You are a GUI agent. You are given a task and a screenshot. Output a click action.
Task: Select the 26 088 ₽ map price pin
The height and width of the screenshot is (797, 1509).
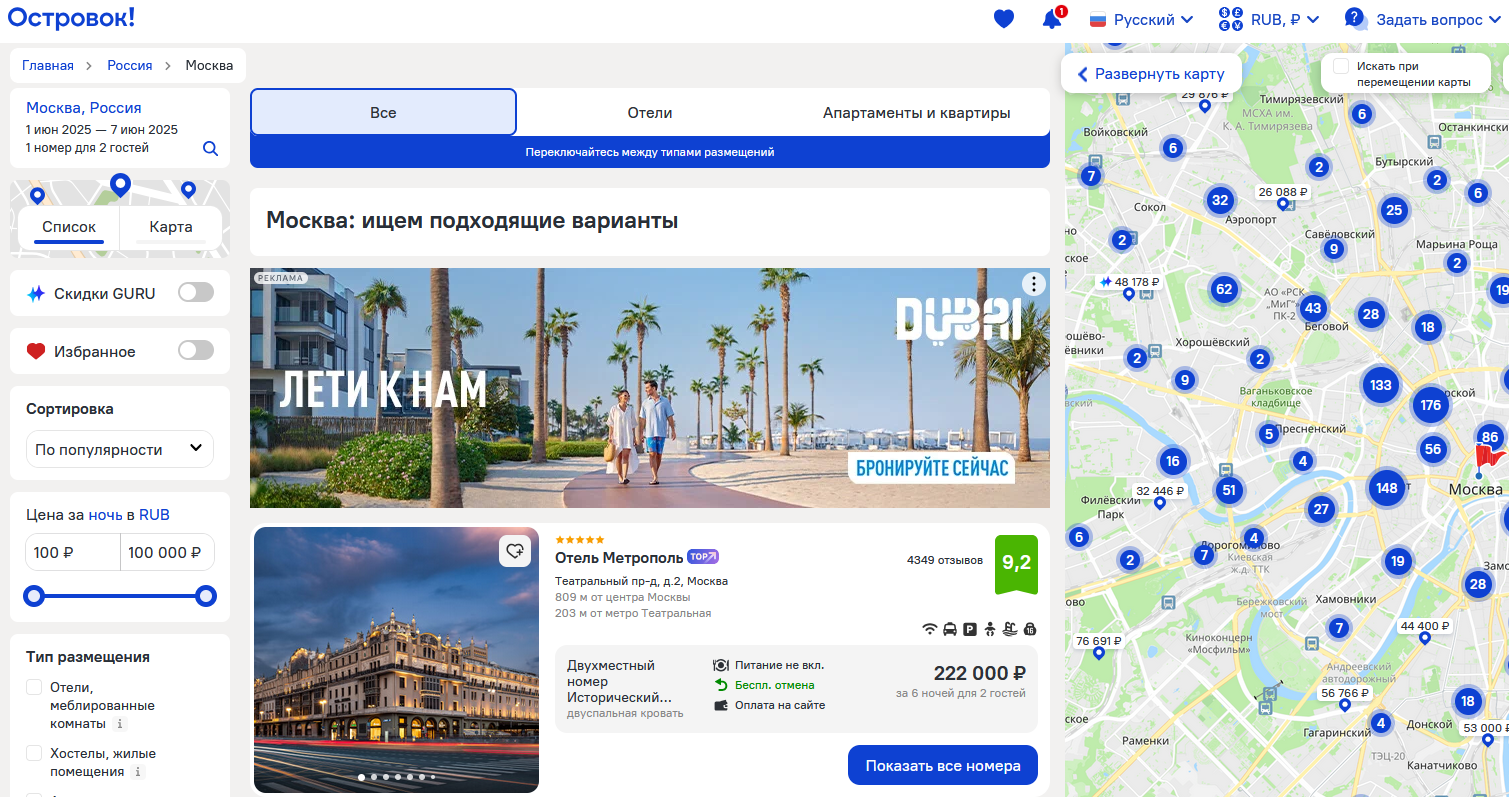pos(1283,192)
